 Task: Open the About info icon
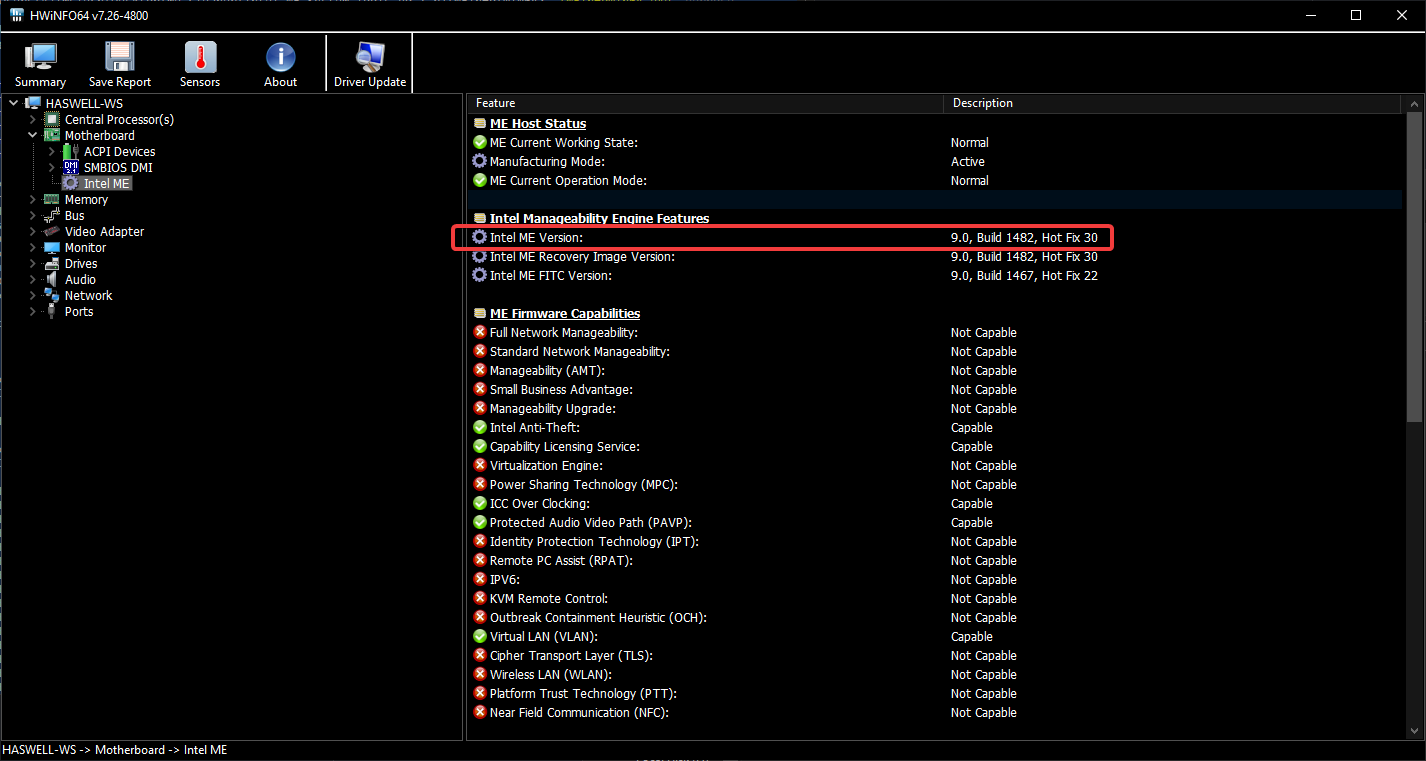[280, 56]
